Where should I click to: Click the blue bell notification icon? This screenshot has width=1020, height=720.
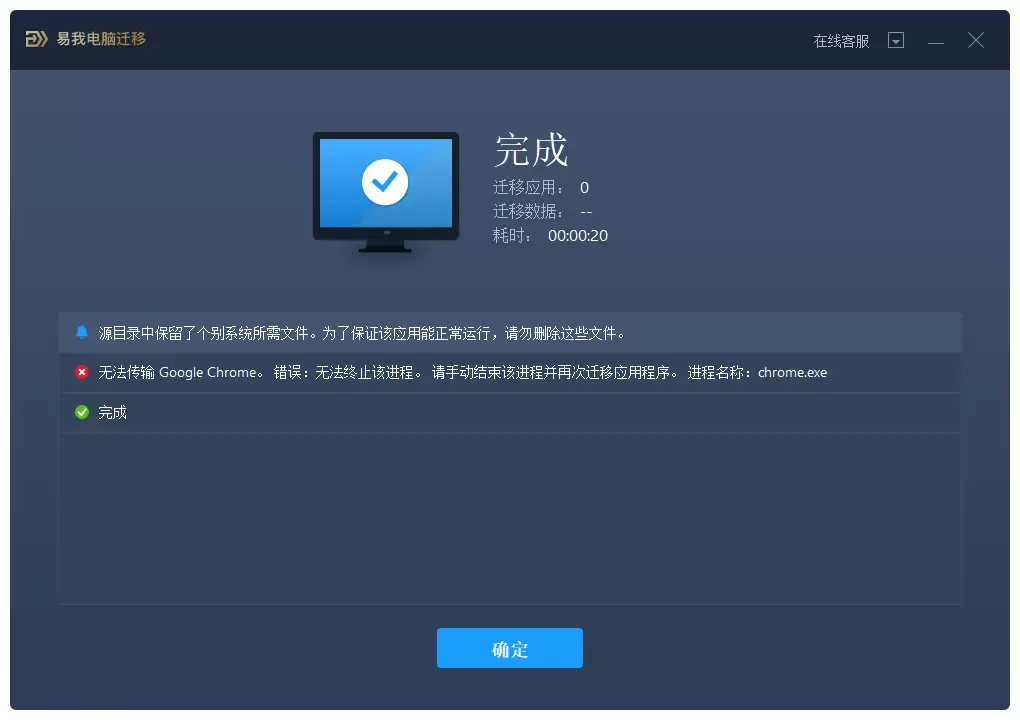tap(82, 332)
